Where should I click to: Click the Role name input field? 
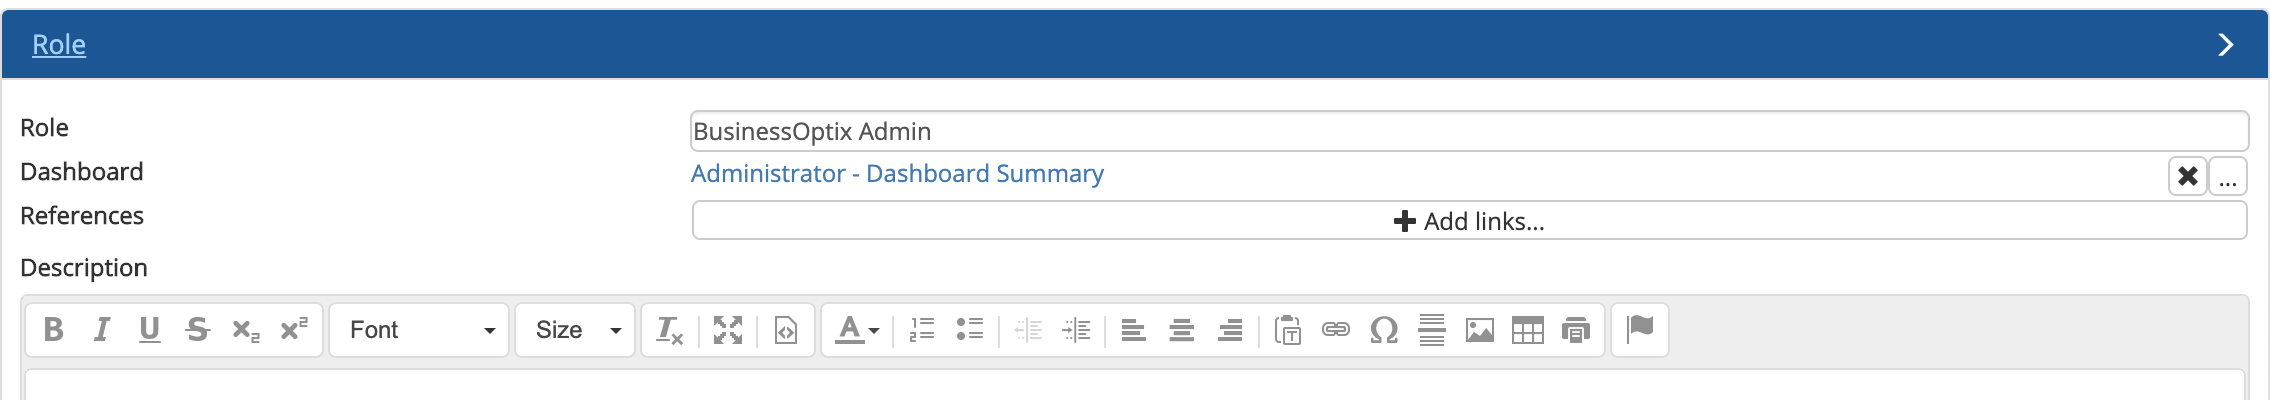[1469, 131]
